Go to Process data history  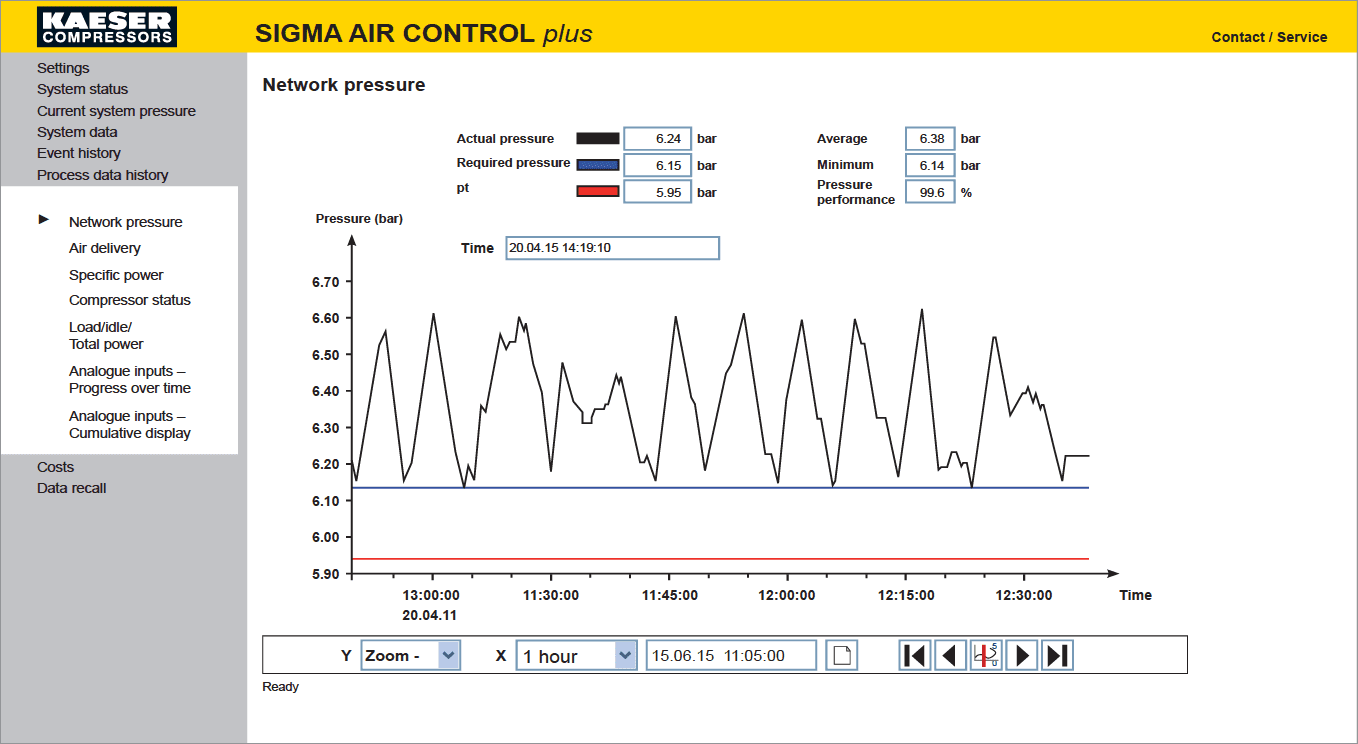click(102, 175)
